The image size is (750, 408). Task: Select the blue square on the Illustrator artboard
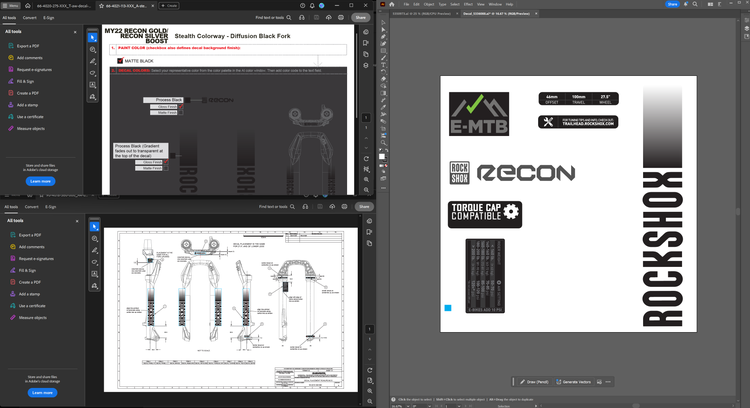coord(448,308)
